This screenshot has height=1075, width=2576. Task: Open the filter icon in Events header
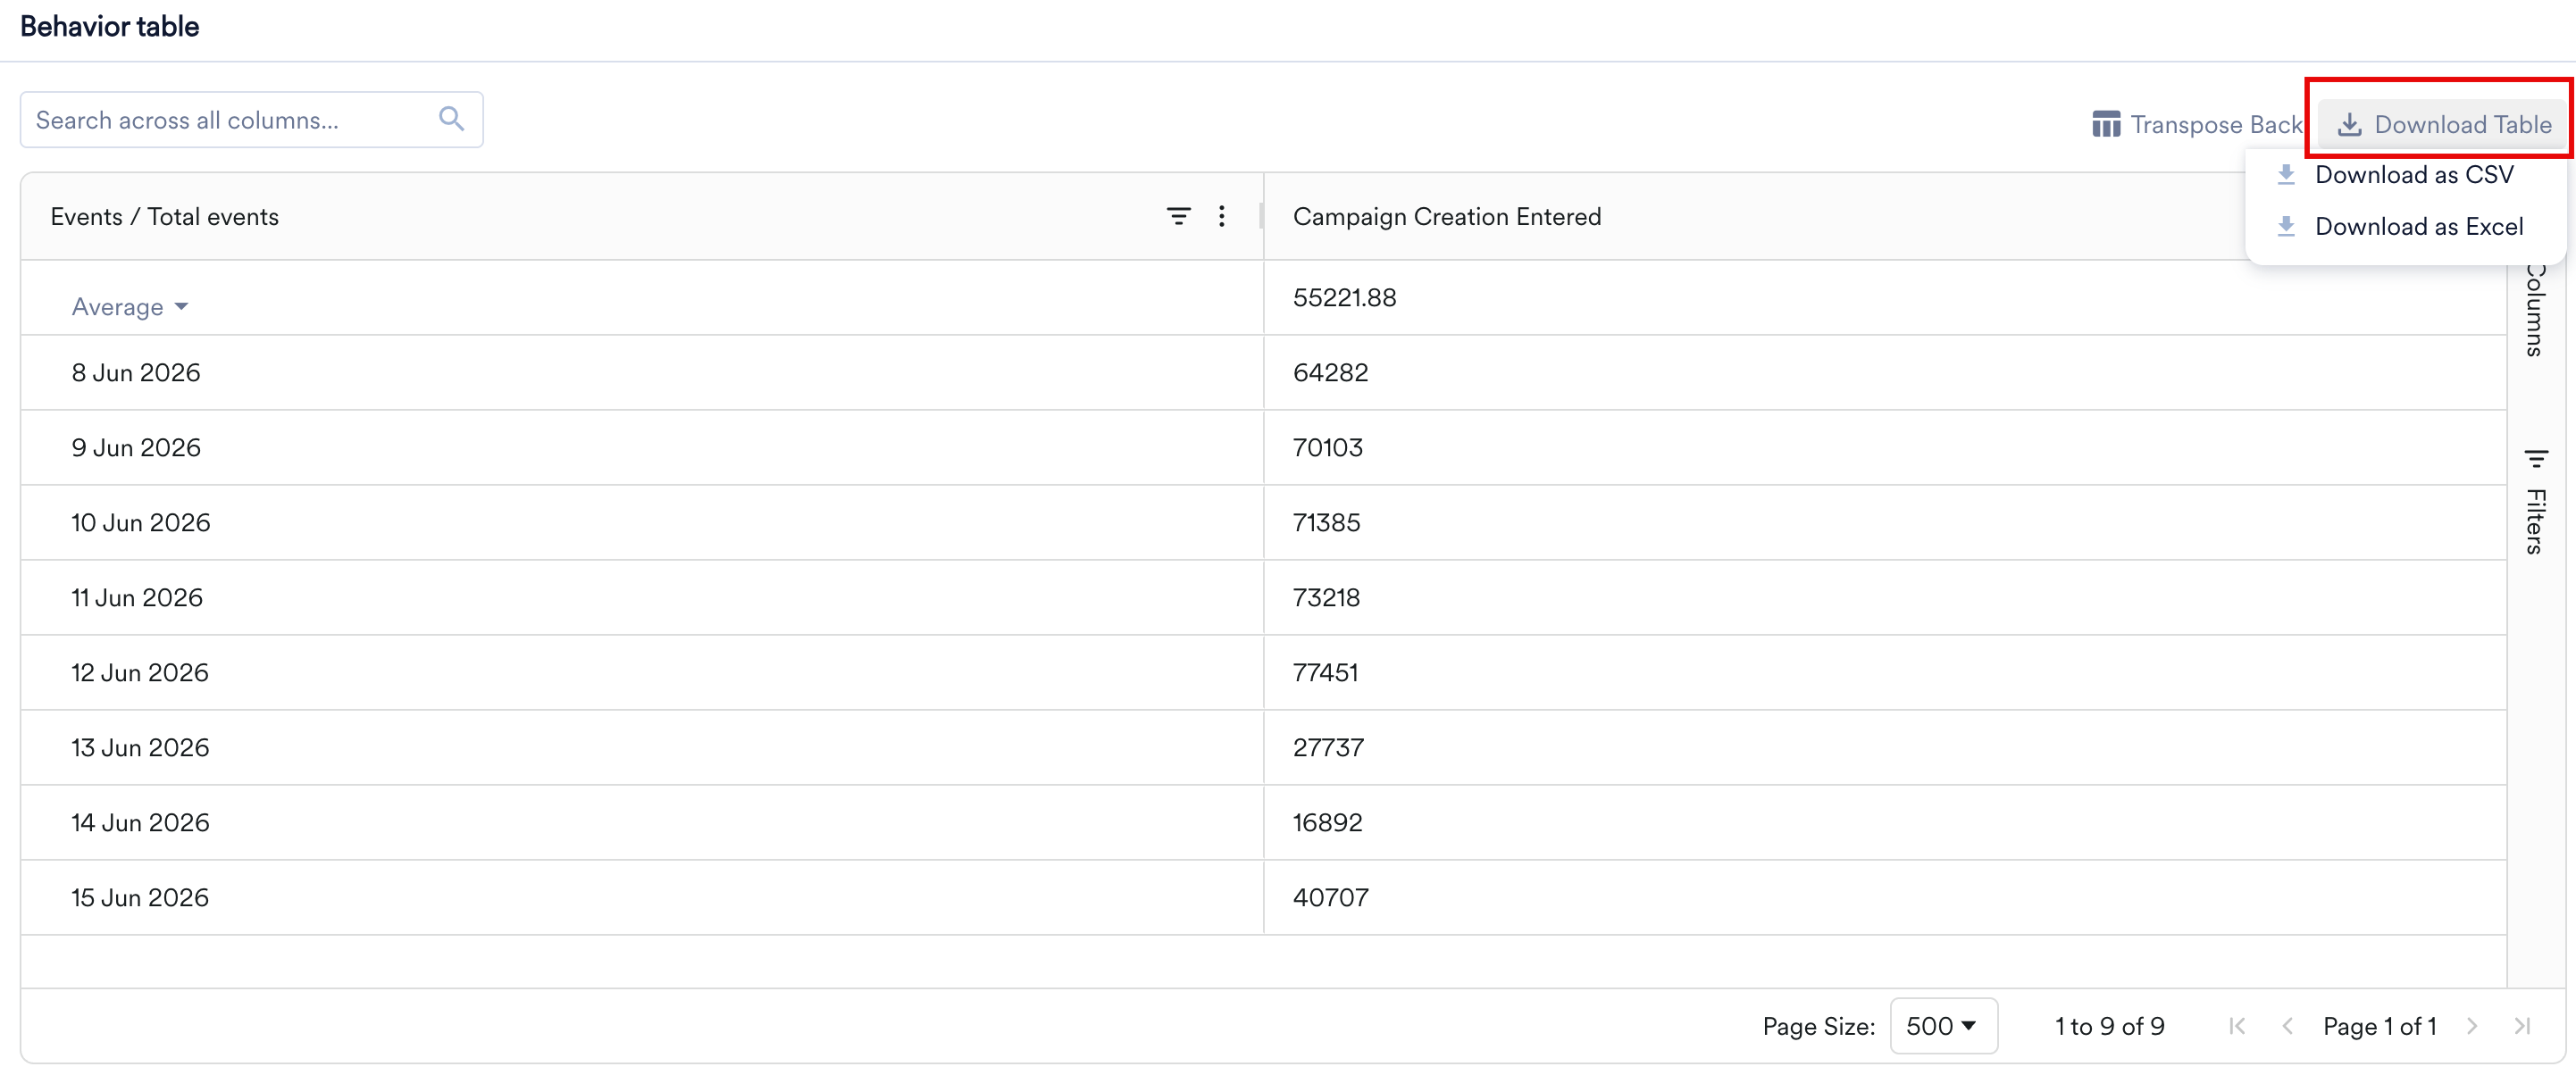(1179, 216)
